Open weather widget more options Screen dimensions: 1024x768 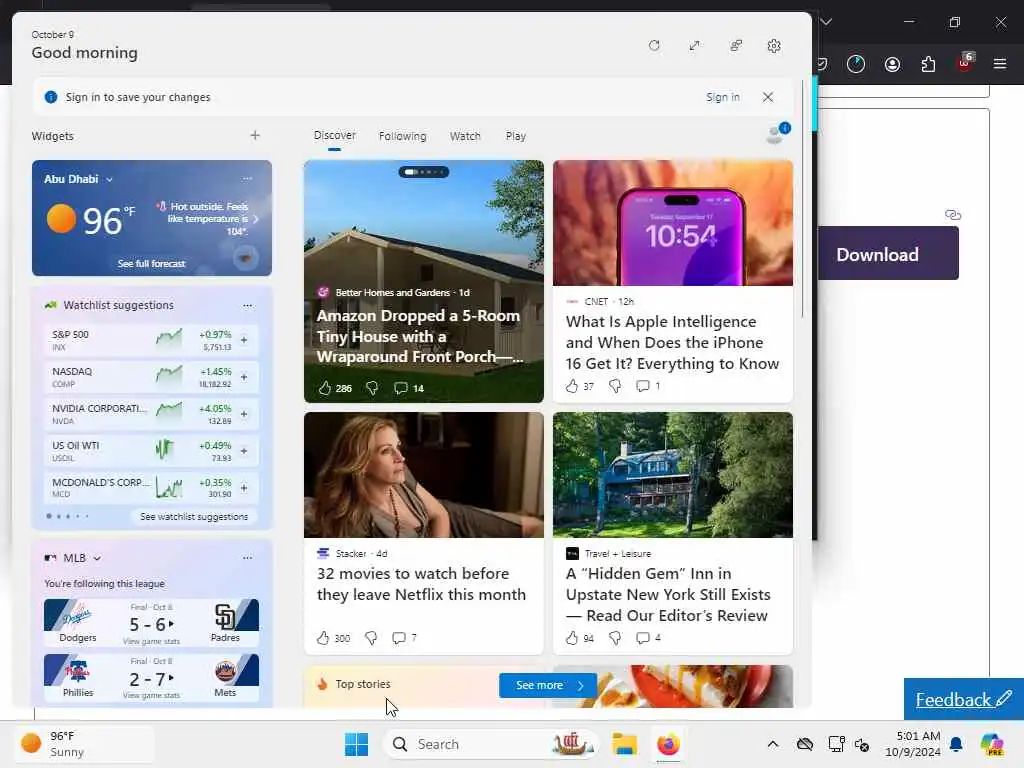click(x=247, y=178)
